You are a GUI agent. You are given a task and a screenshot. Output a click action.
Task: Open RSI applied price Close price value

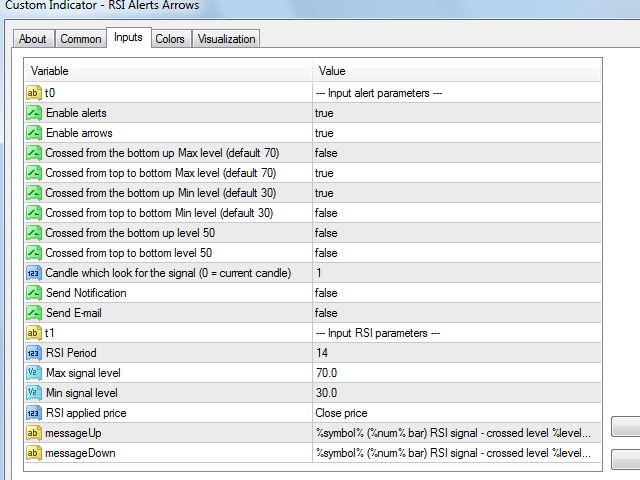tap(457, 413)
